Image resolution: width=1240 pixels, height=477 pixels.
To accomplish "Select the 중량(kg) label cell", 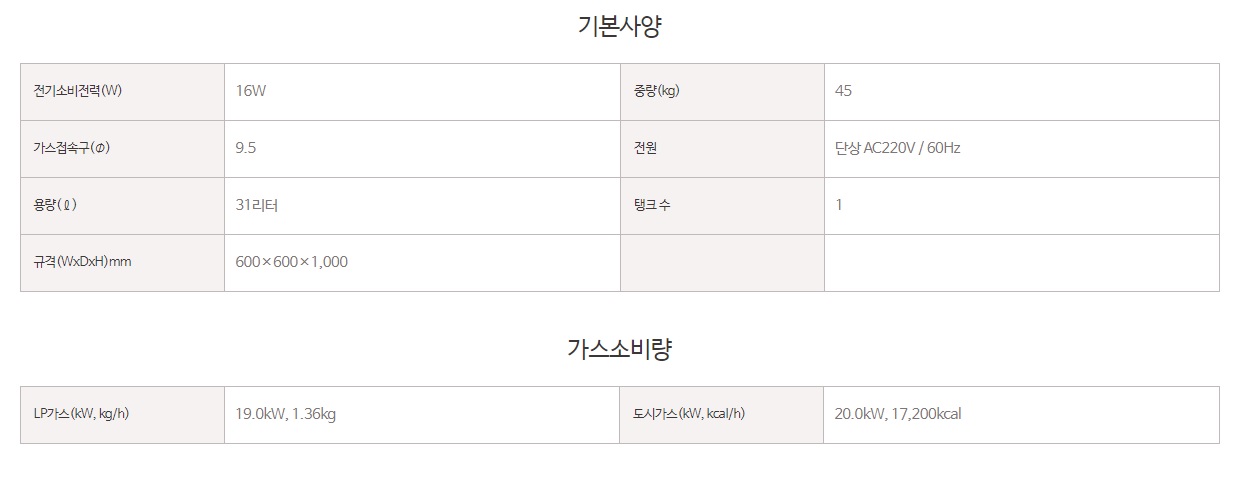I will [x=722, y=92].
